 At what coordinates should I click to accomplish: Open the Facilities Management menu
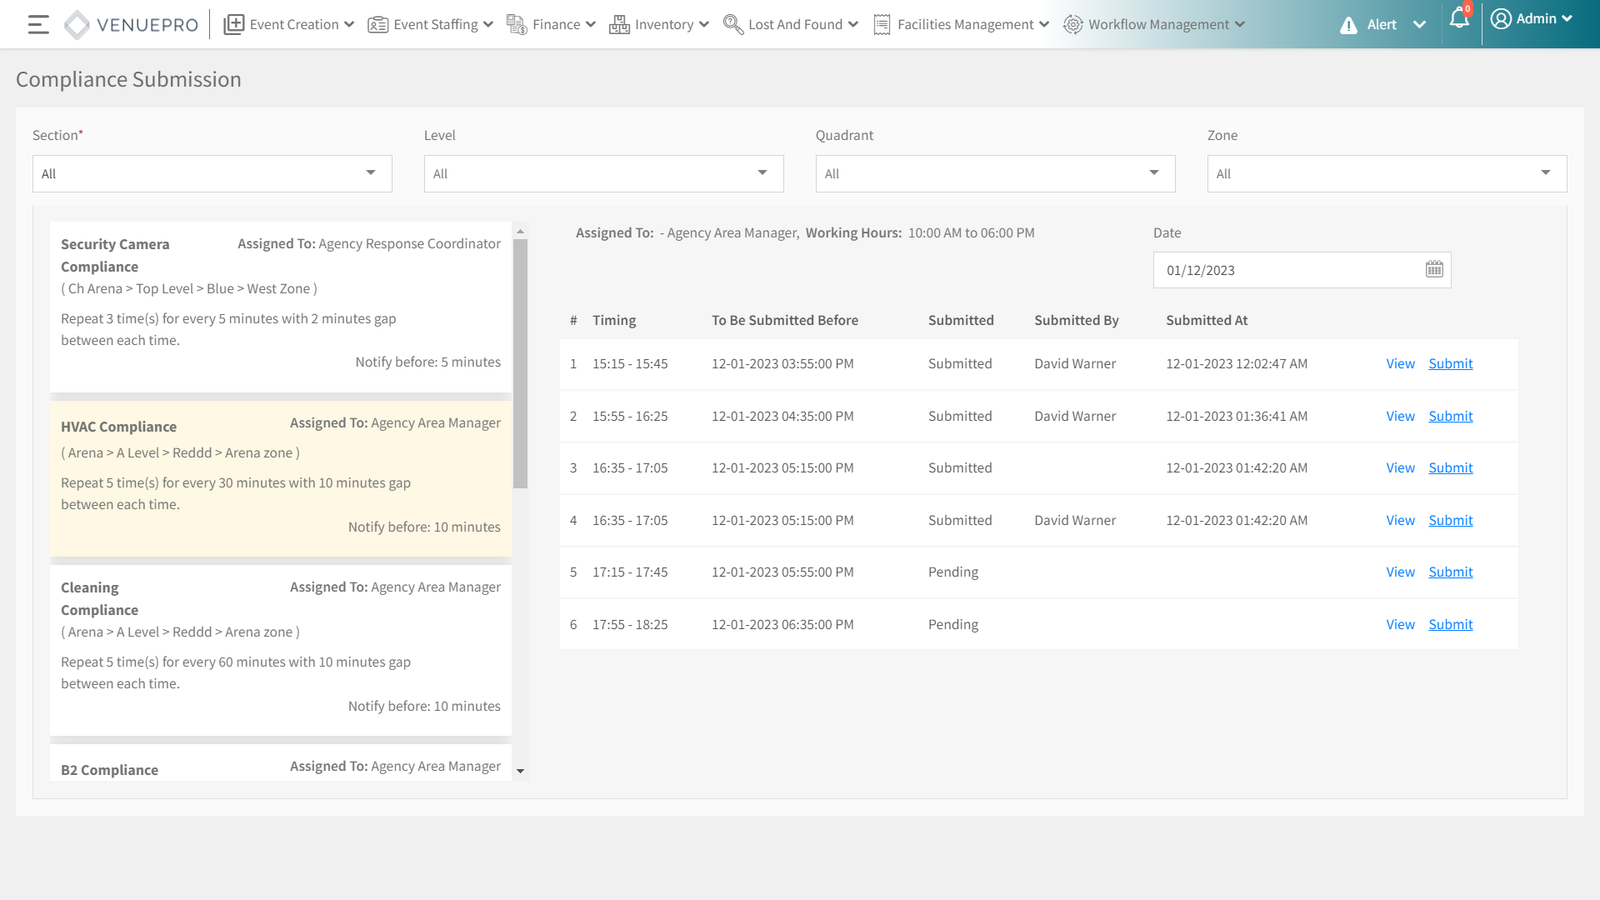[961, 25]
